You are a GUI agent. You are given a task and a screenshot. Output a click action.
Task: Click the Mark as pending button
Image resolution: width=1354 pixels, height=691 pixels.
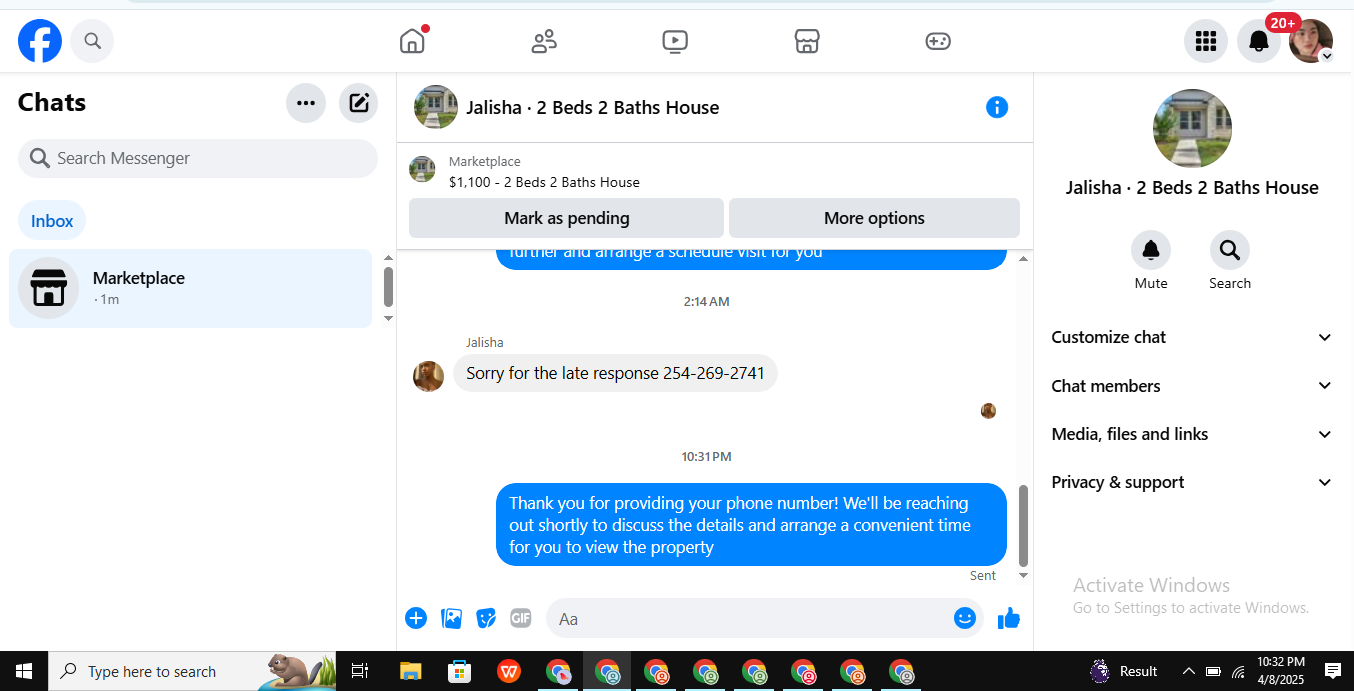[566, 218]
